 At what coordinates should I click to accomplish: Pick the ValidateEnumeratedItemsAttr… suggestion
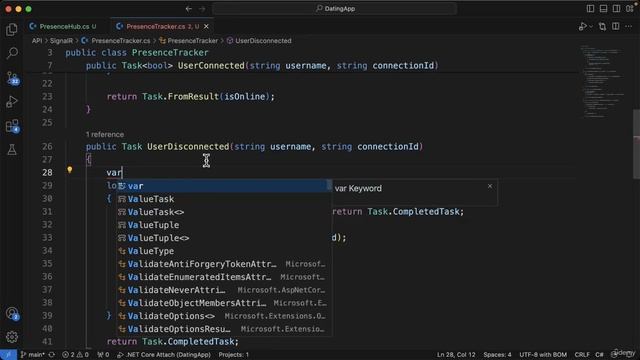[x=224, y=277]
